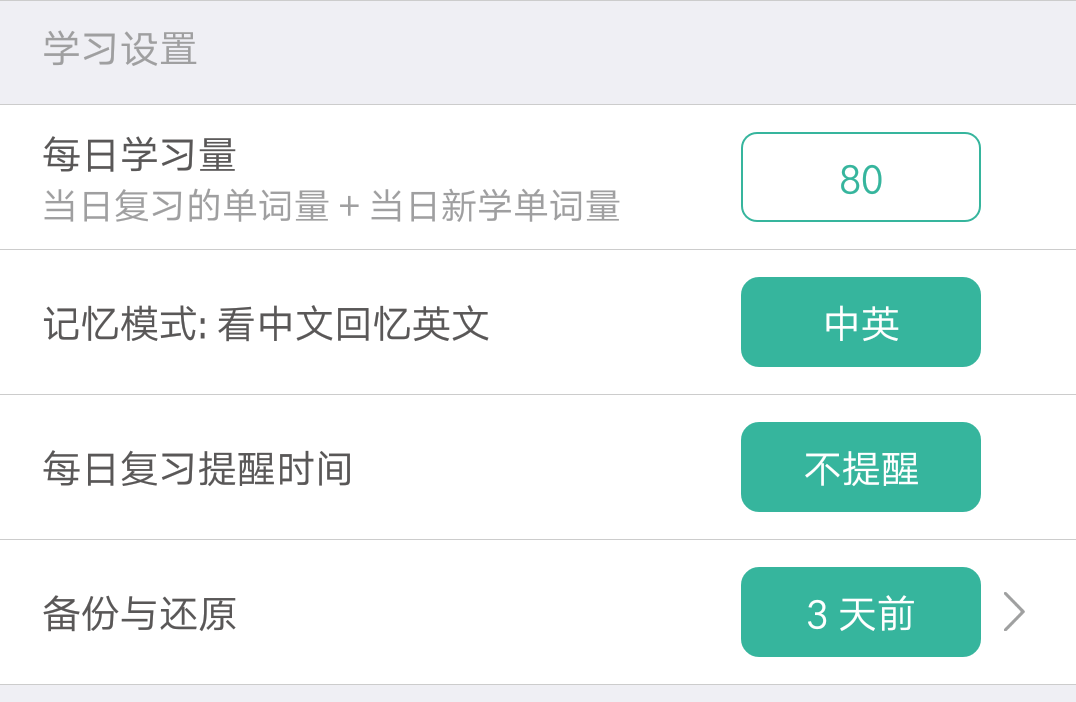Open the 每日复习提醒时间 row label

[x=198, y=469]
